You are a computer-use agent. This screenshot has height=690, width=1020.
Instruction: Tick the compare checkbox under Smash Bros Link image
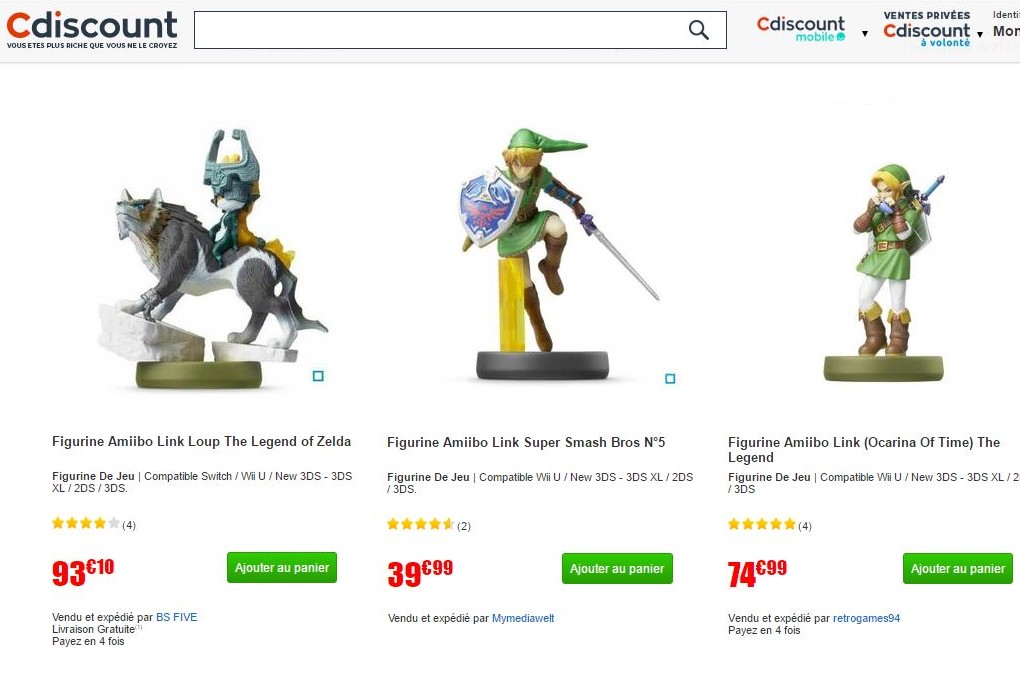[670, 378]
